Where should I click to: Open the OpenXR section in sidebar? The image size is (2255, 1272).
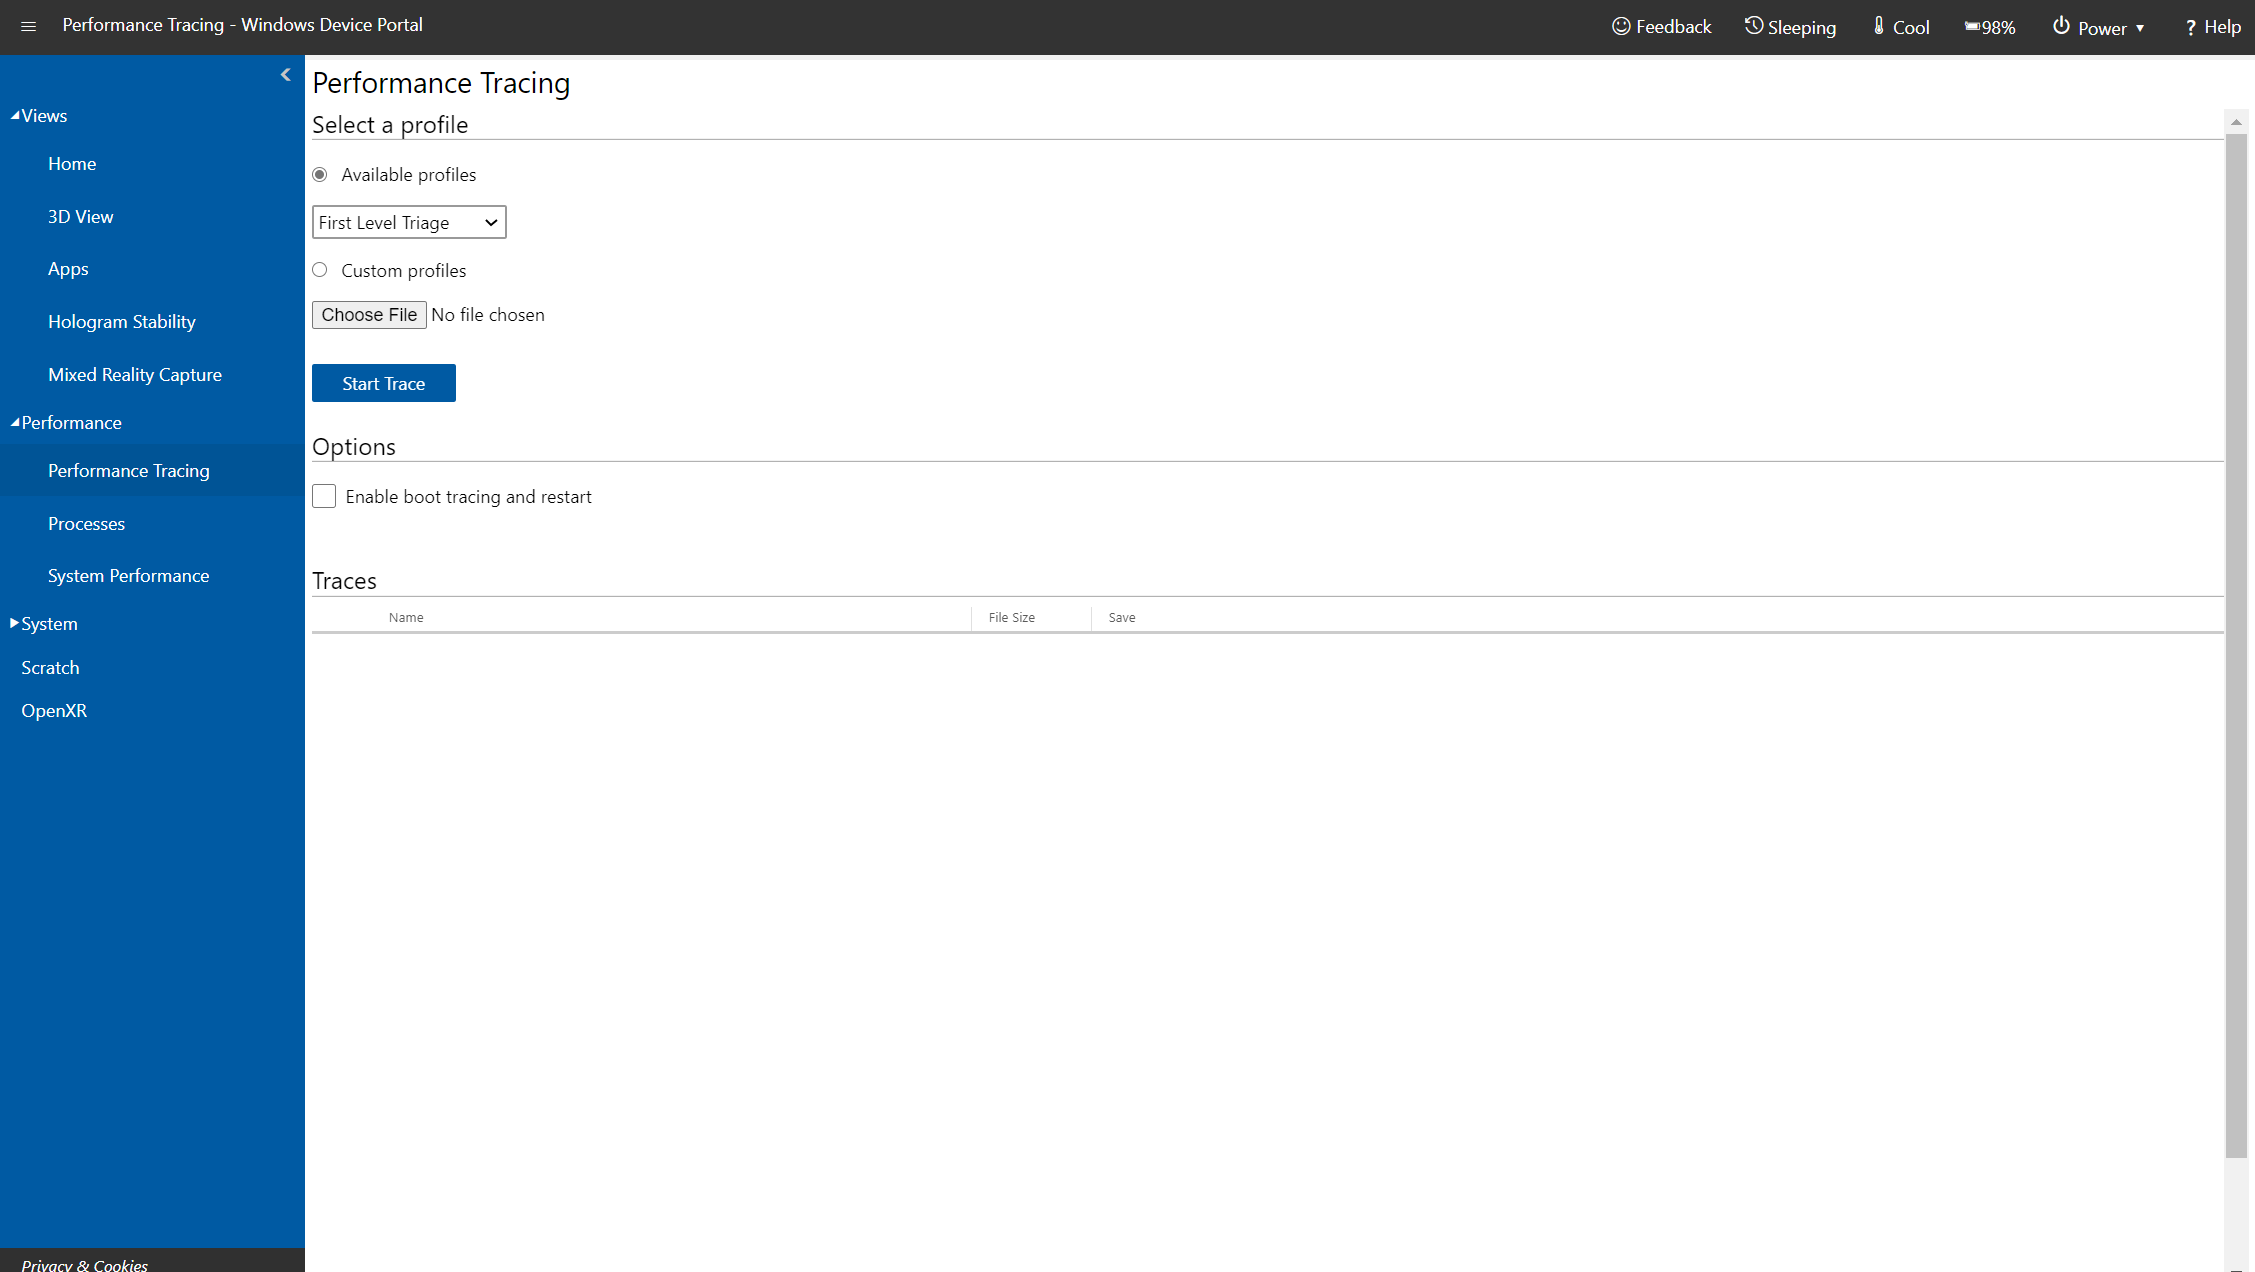pyautogui.click(x=53, y=710)
